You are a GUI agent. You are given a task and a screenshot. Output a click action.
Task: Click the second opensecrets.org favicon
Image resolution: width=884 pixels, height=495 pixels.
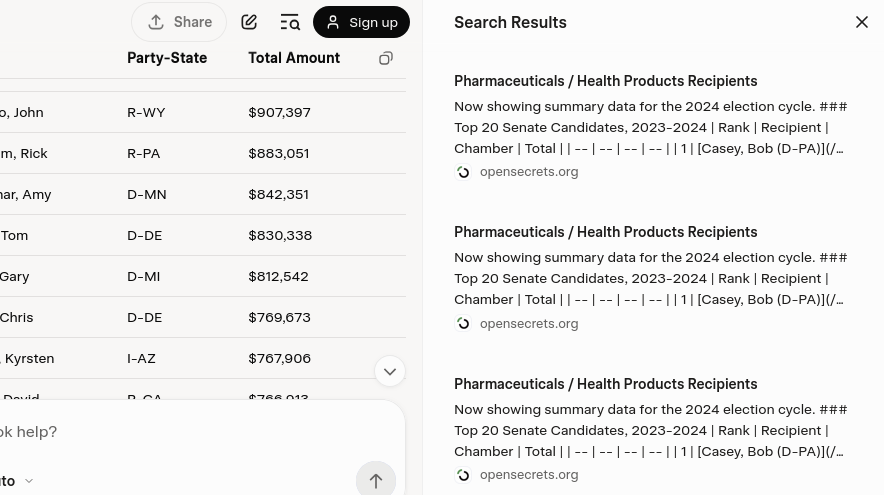point(463,324)
